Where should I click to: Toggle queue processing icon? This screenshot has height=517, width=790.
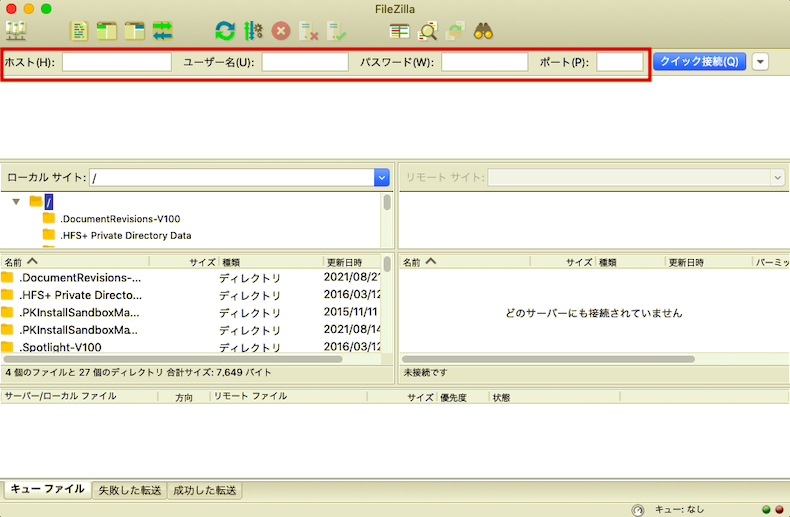point(253,31)
